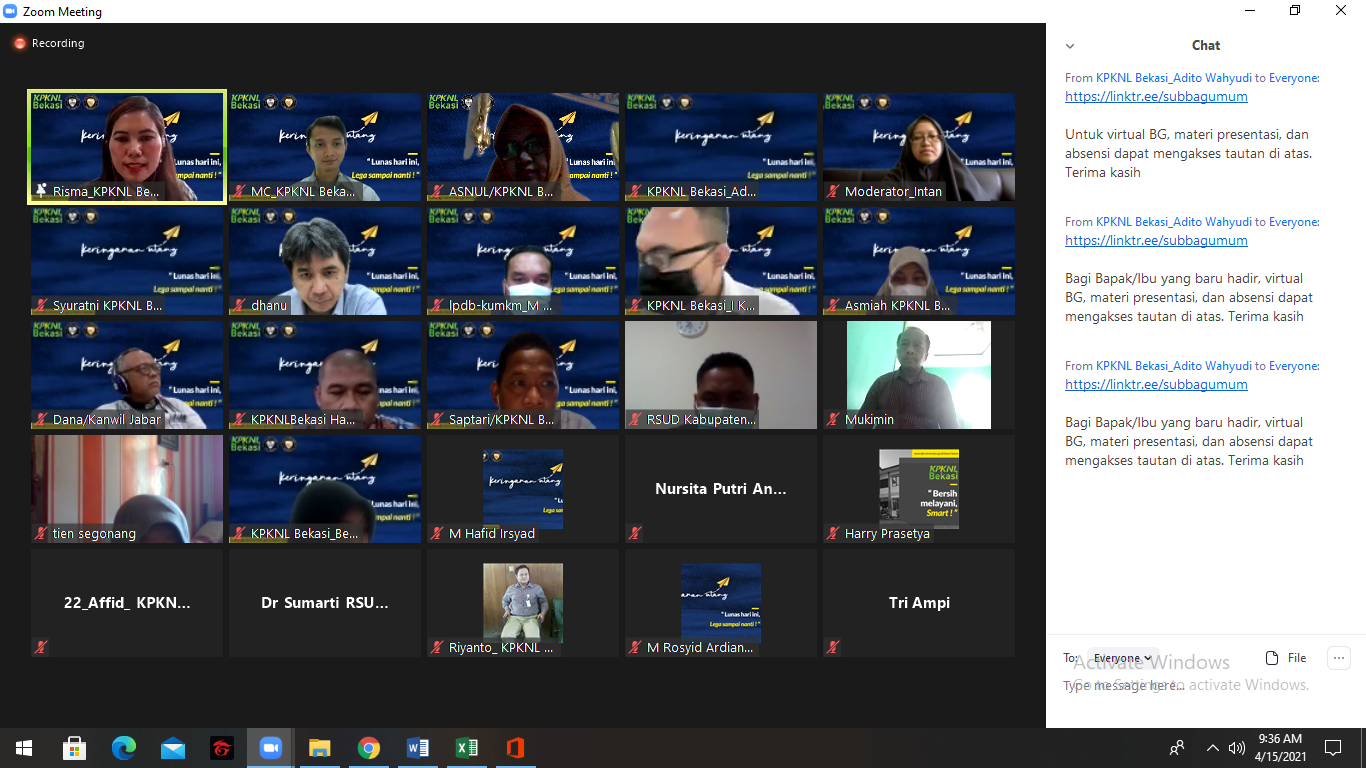
Task: Show hidden system tray icons
Action: (x=1212, y=748)
